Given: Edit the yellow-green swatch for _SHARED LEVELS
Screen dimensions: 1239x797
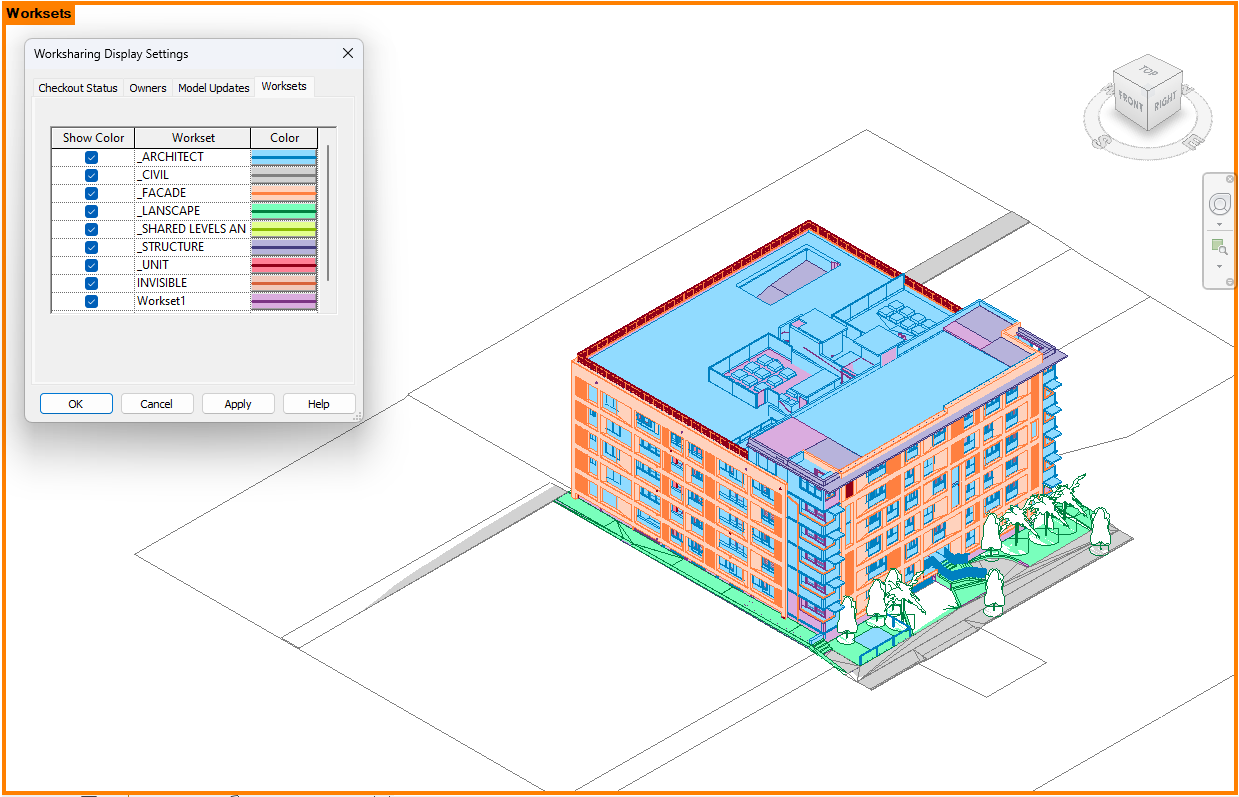Looking at the screenshot, I should pyautogui.click(x=284, y=229).
